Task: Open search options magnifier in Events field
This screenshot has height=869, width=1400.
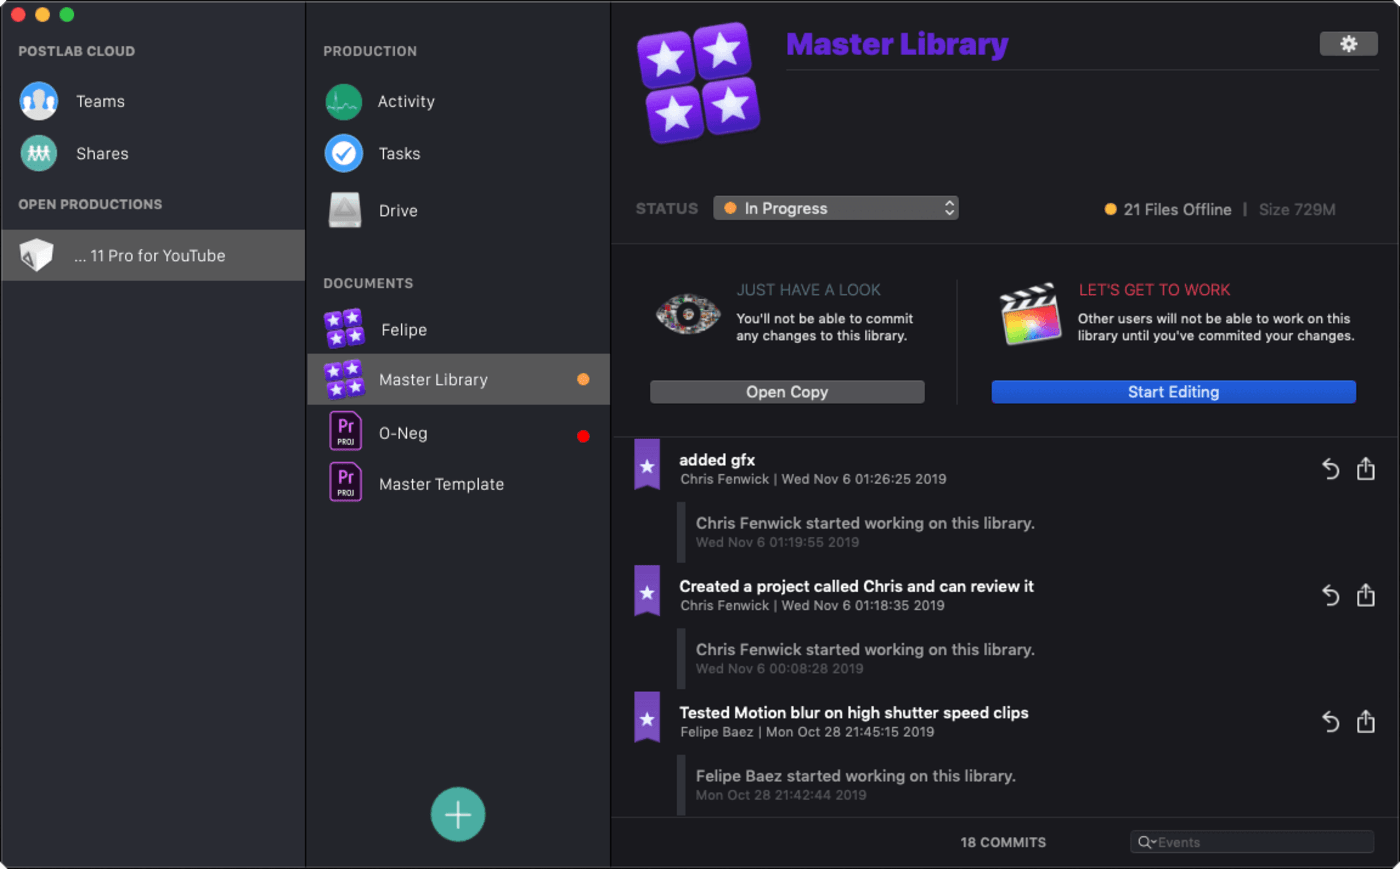Action: [1146, 843]
